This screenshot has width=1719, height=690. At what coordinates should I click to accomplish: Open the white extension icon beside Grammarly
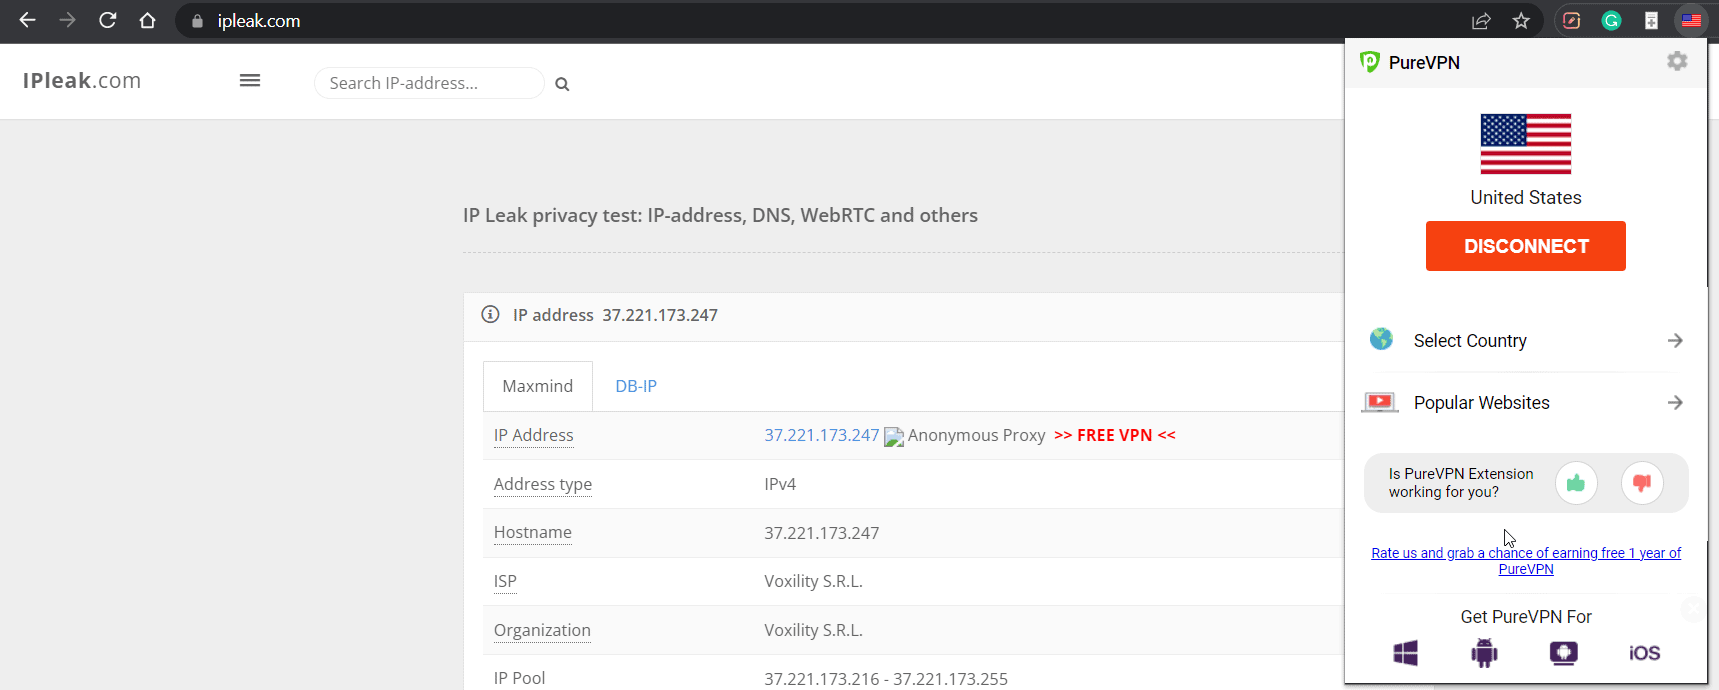point(1651,21)
